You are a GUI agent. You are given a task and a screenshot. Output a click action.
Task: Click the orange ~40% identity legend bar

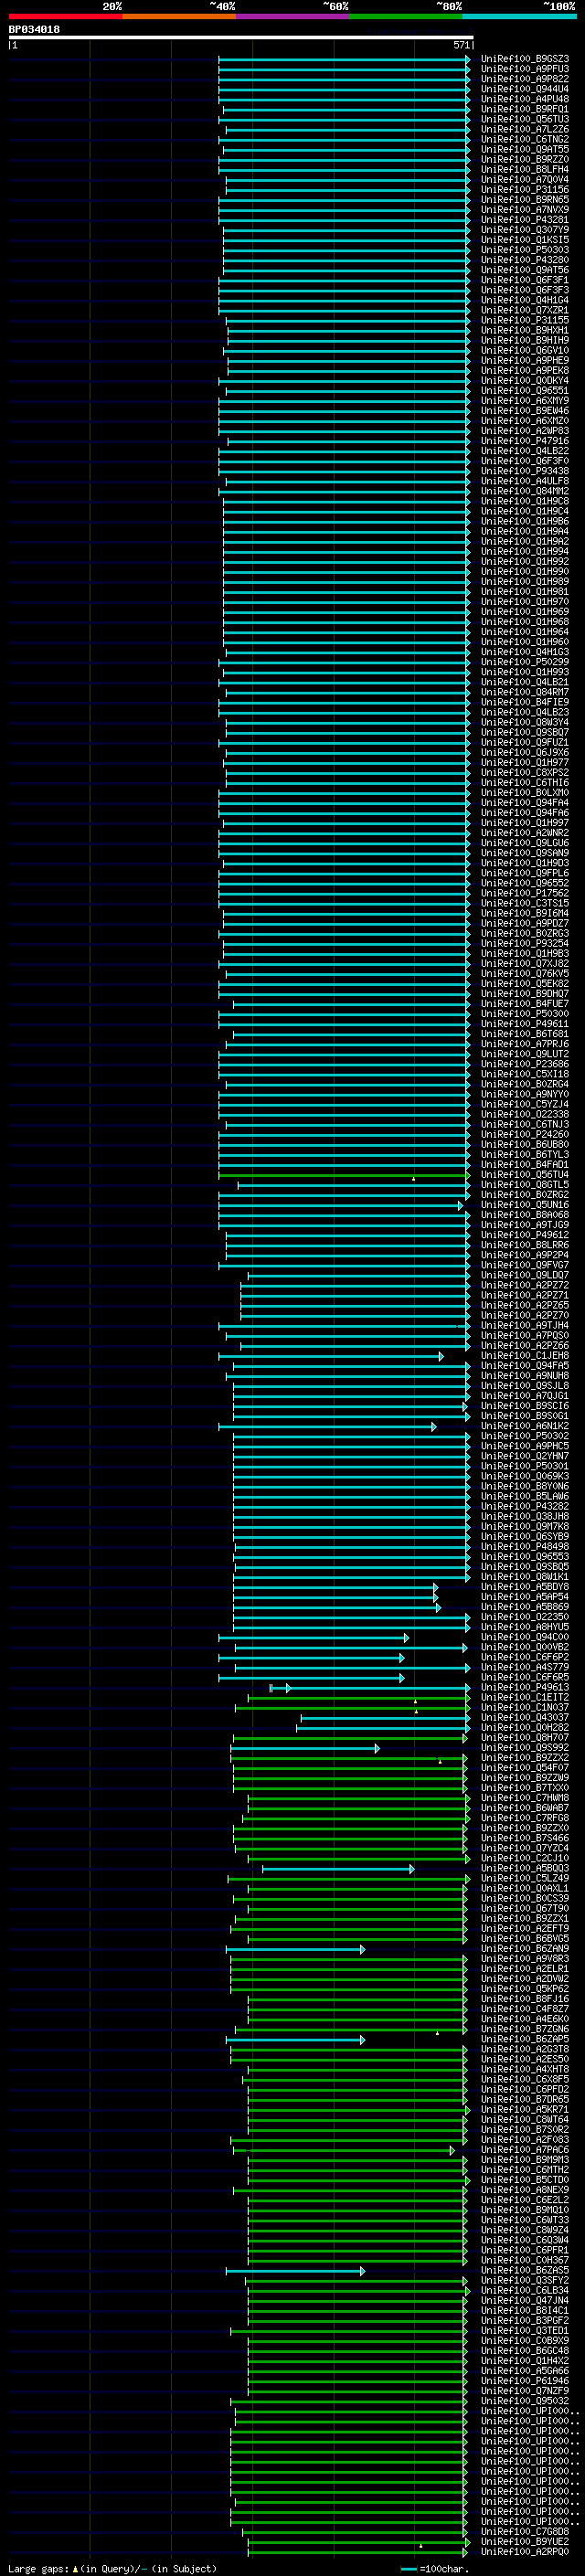179,16
